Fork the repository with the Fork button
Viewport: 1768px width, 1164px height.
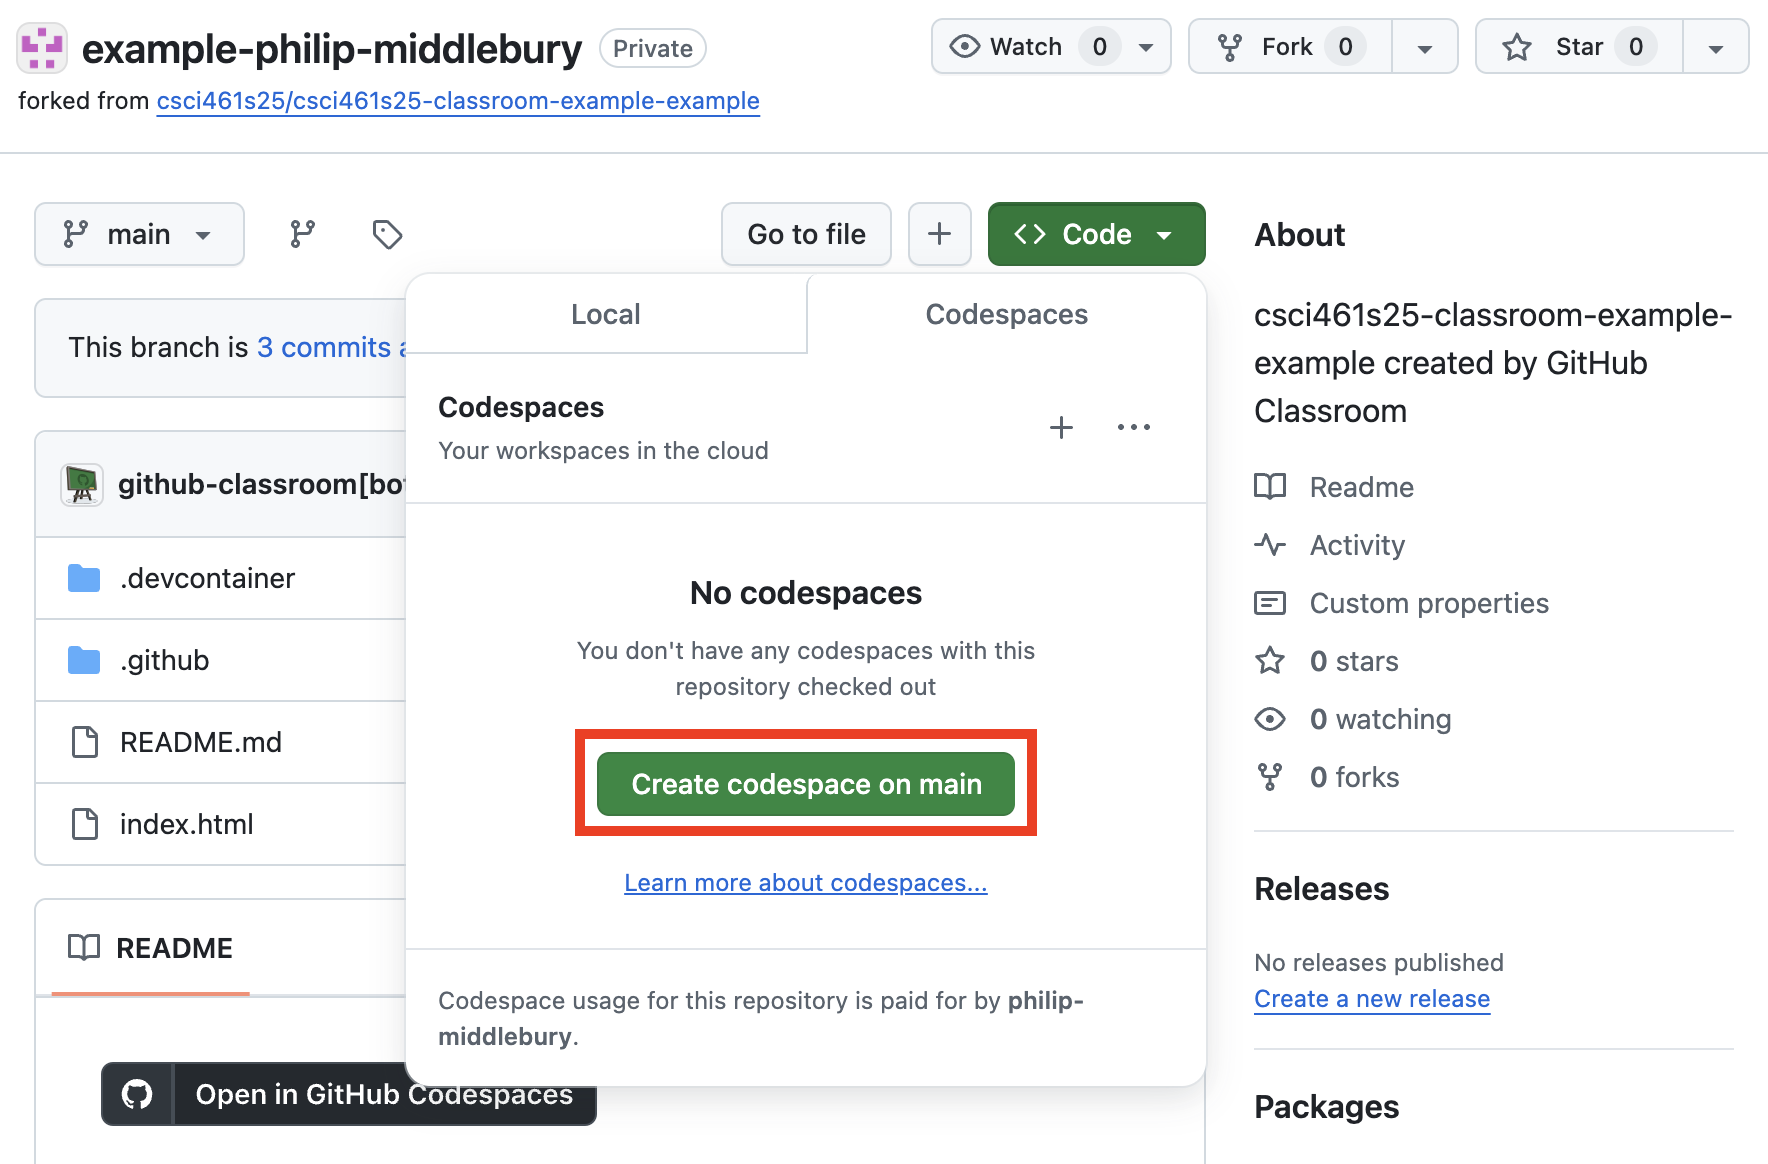point(1290,47)
